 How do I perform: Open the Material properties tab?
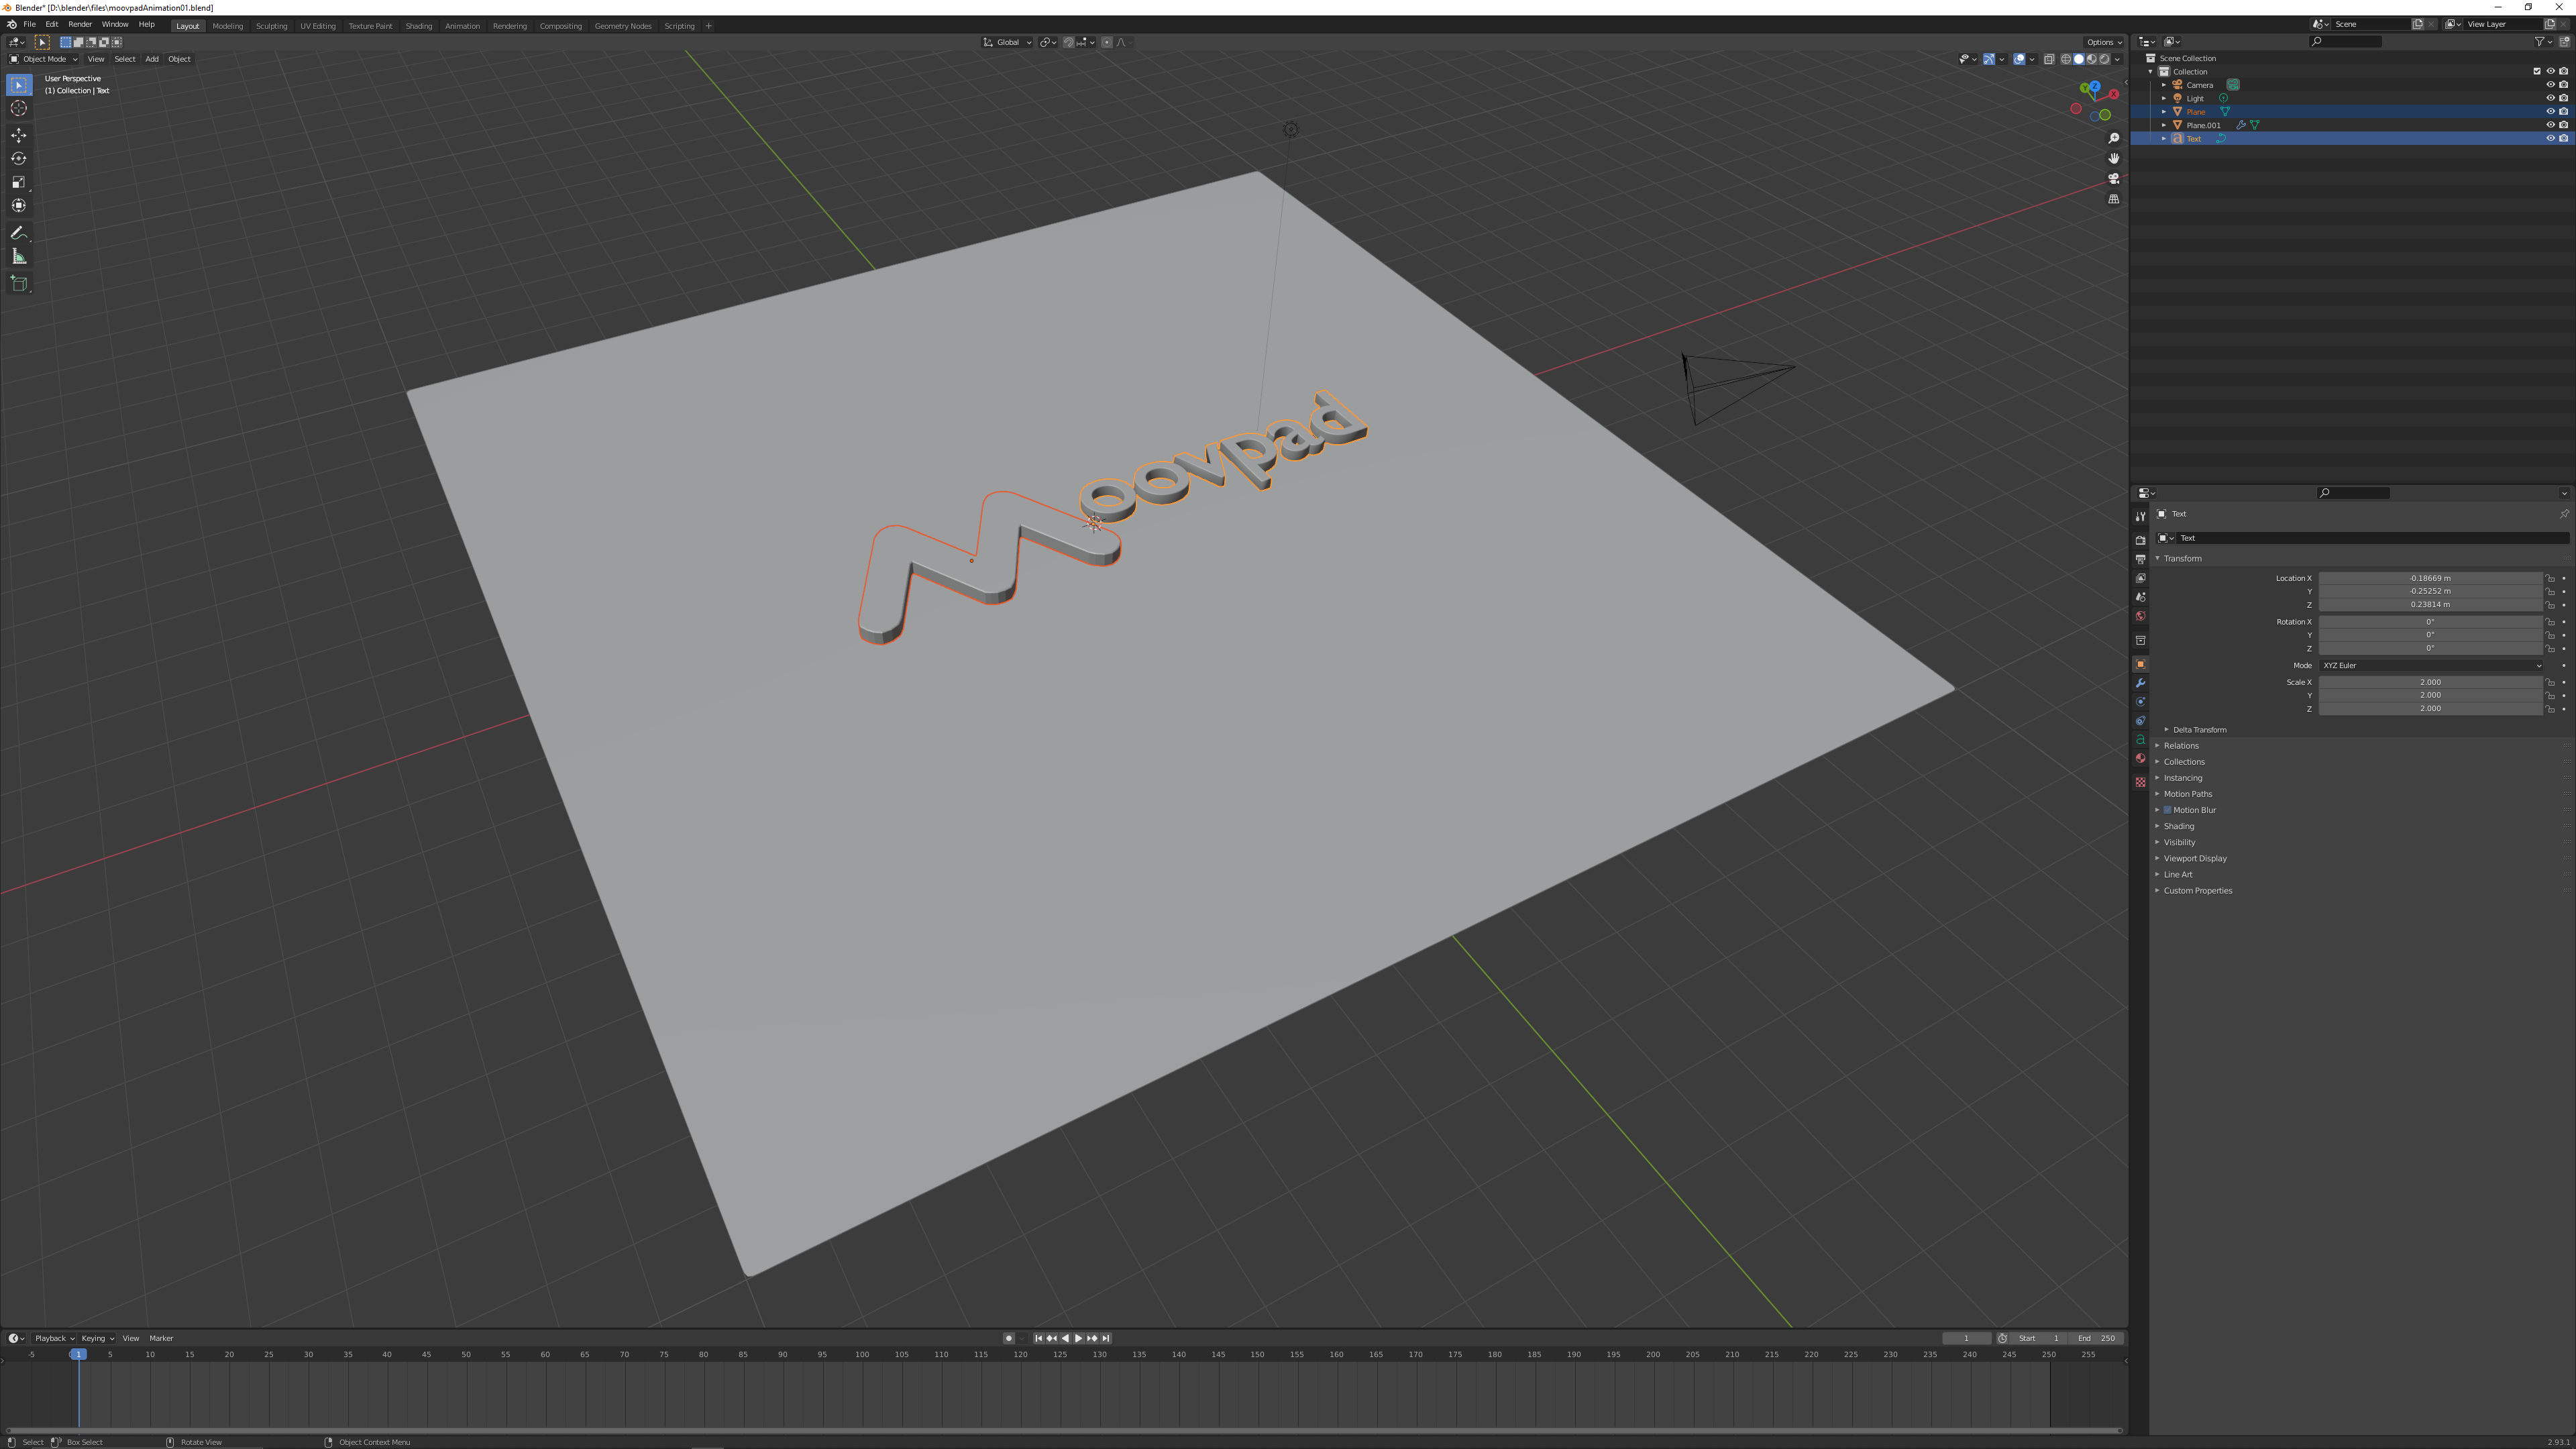2140,758
